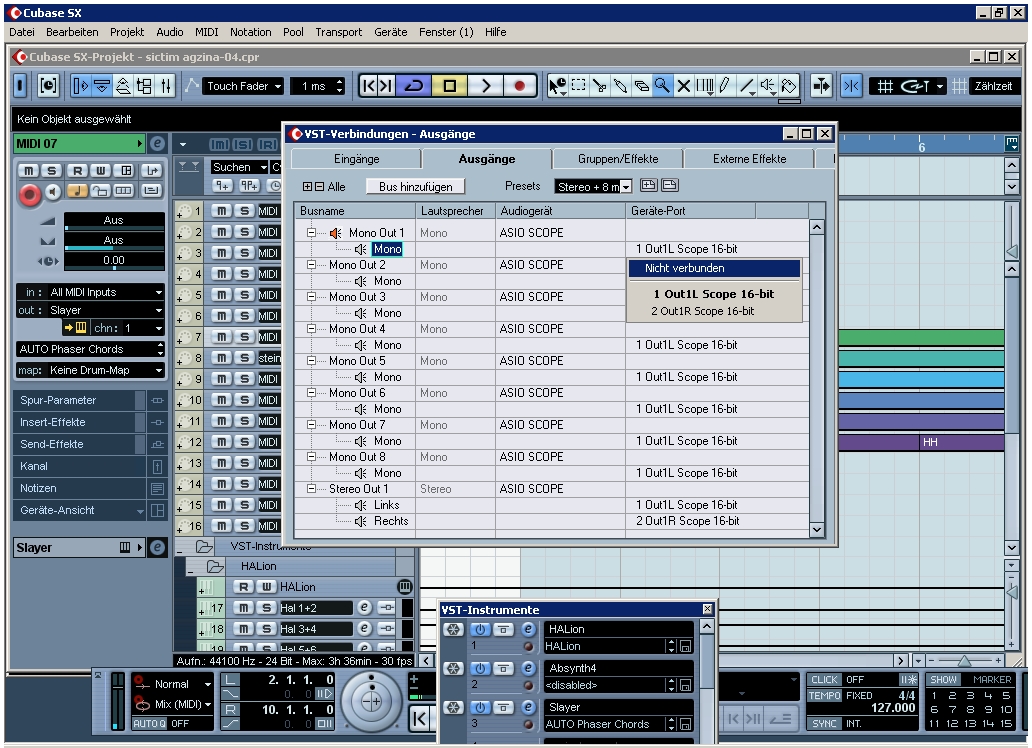Open HALion editor in VST-Instrumente window
Viewport: 1032px width, 748px height.
(528, 629)
